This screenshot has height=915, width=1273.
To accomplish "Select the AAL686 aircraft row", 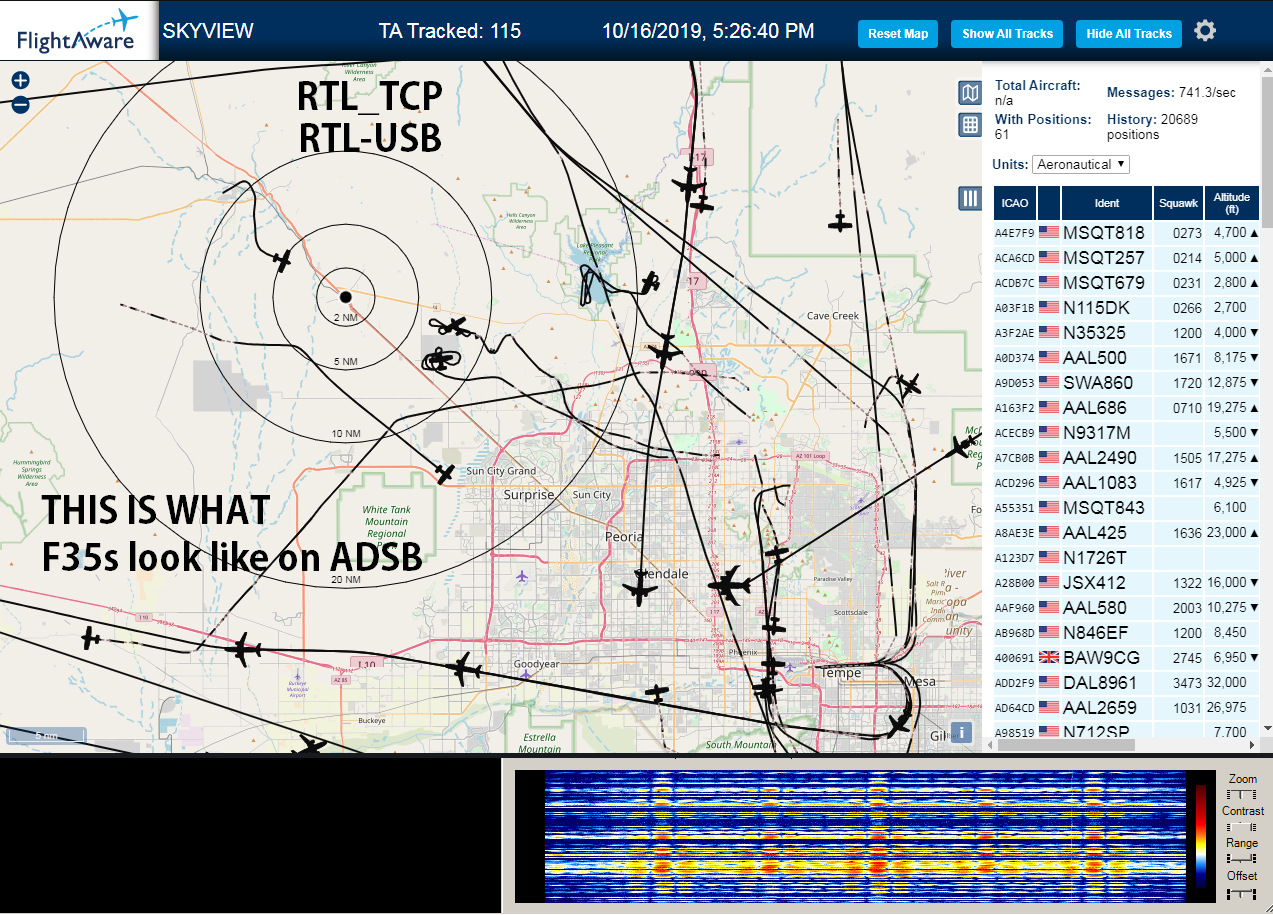I will [x=1126, y=408].
